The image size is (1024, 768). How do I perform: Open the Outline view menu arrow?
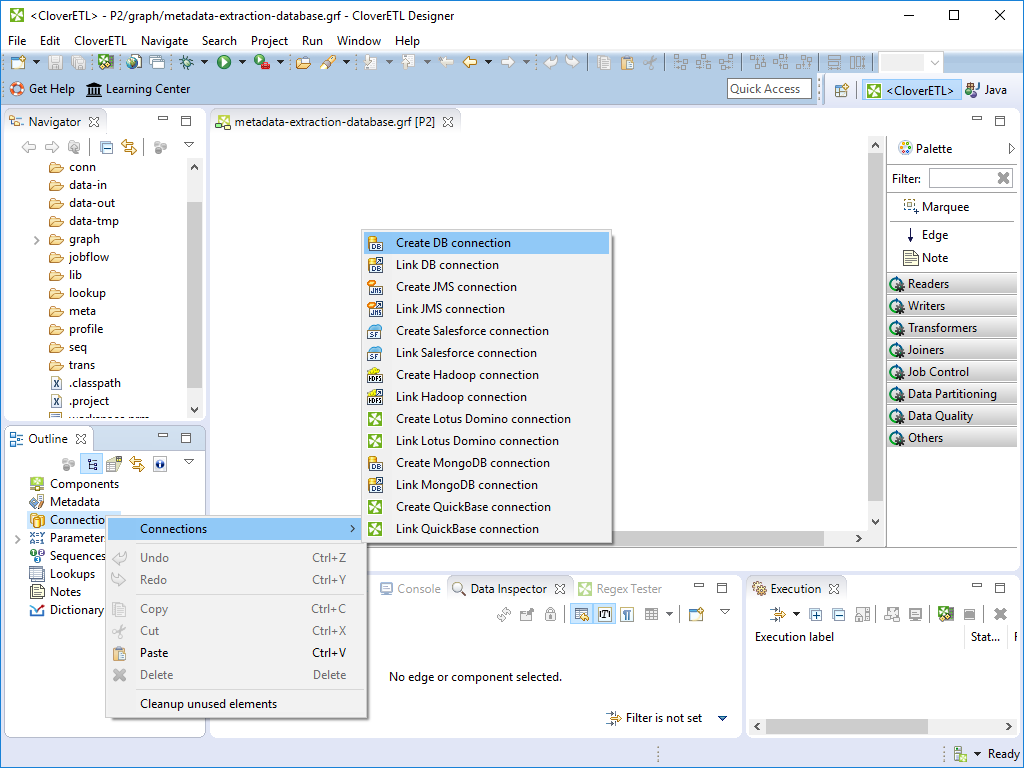pos(189,462)
